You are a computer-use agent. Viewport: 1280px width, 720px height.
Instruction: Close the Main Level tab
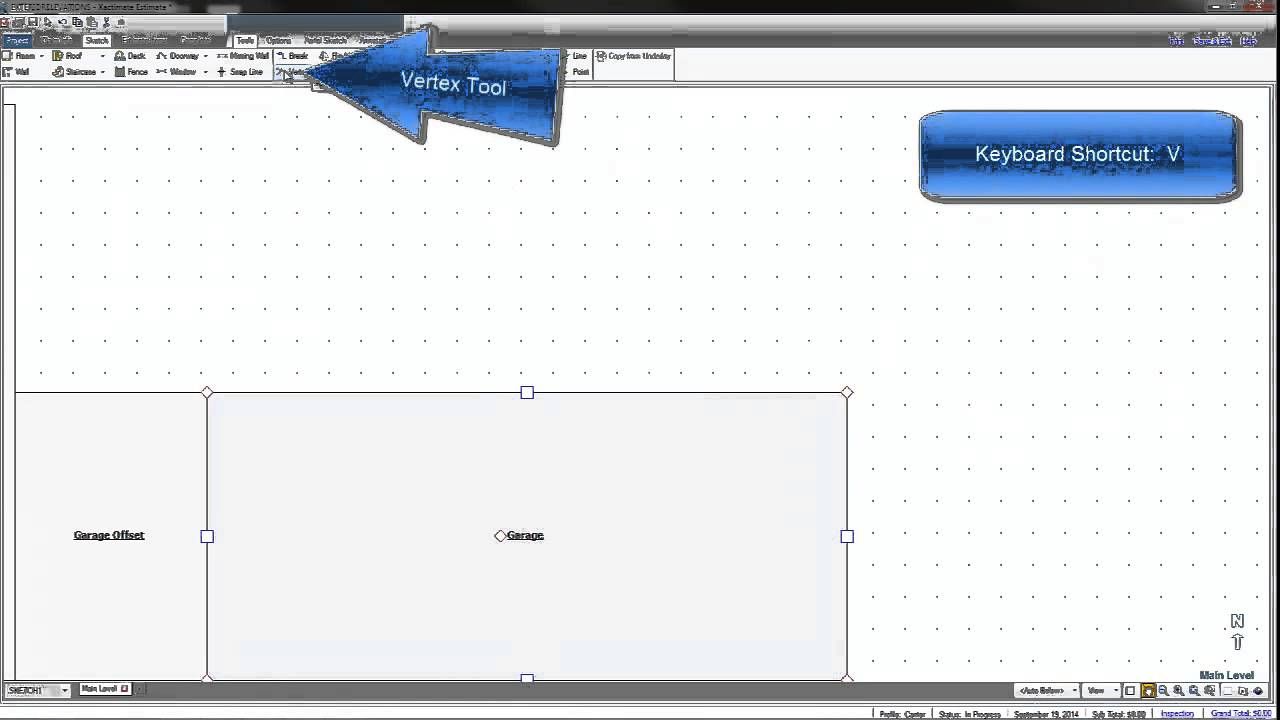(x=125, y=689)
